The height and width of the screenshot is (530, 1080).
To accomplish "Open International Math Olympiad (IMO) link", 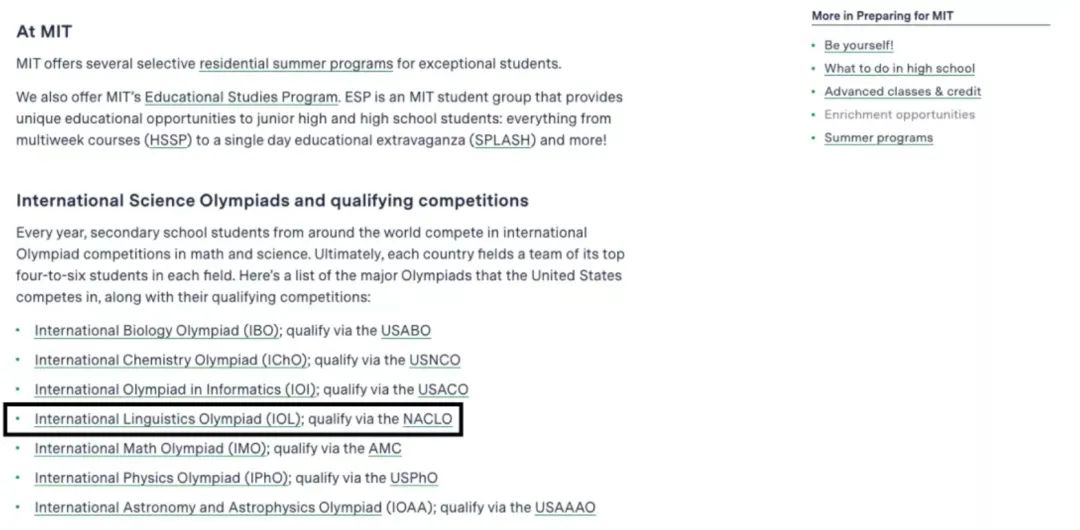I will point(151,449).
